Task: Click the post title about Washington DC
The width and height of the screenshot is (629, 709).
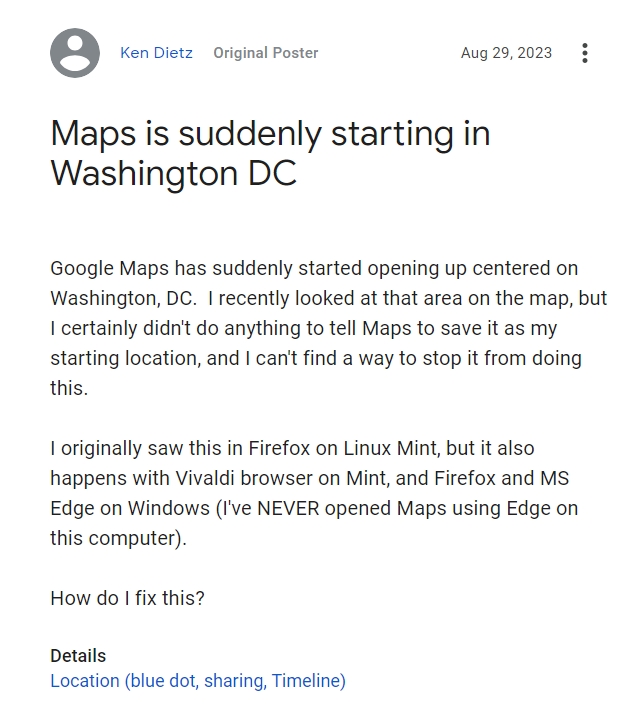Action: 270,153
